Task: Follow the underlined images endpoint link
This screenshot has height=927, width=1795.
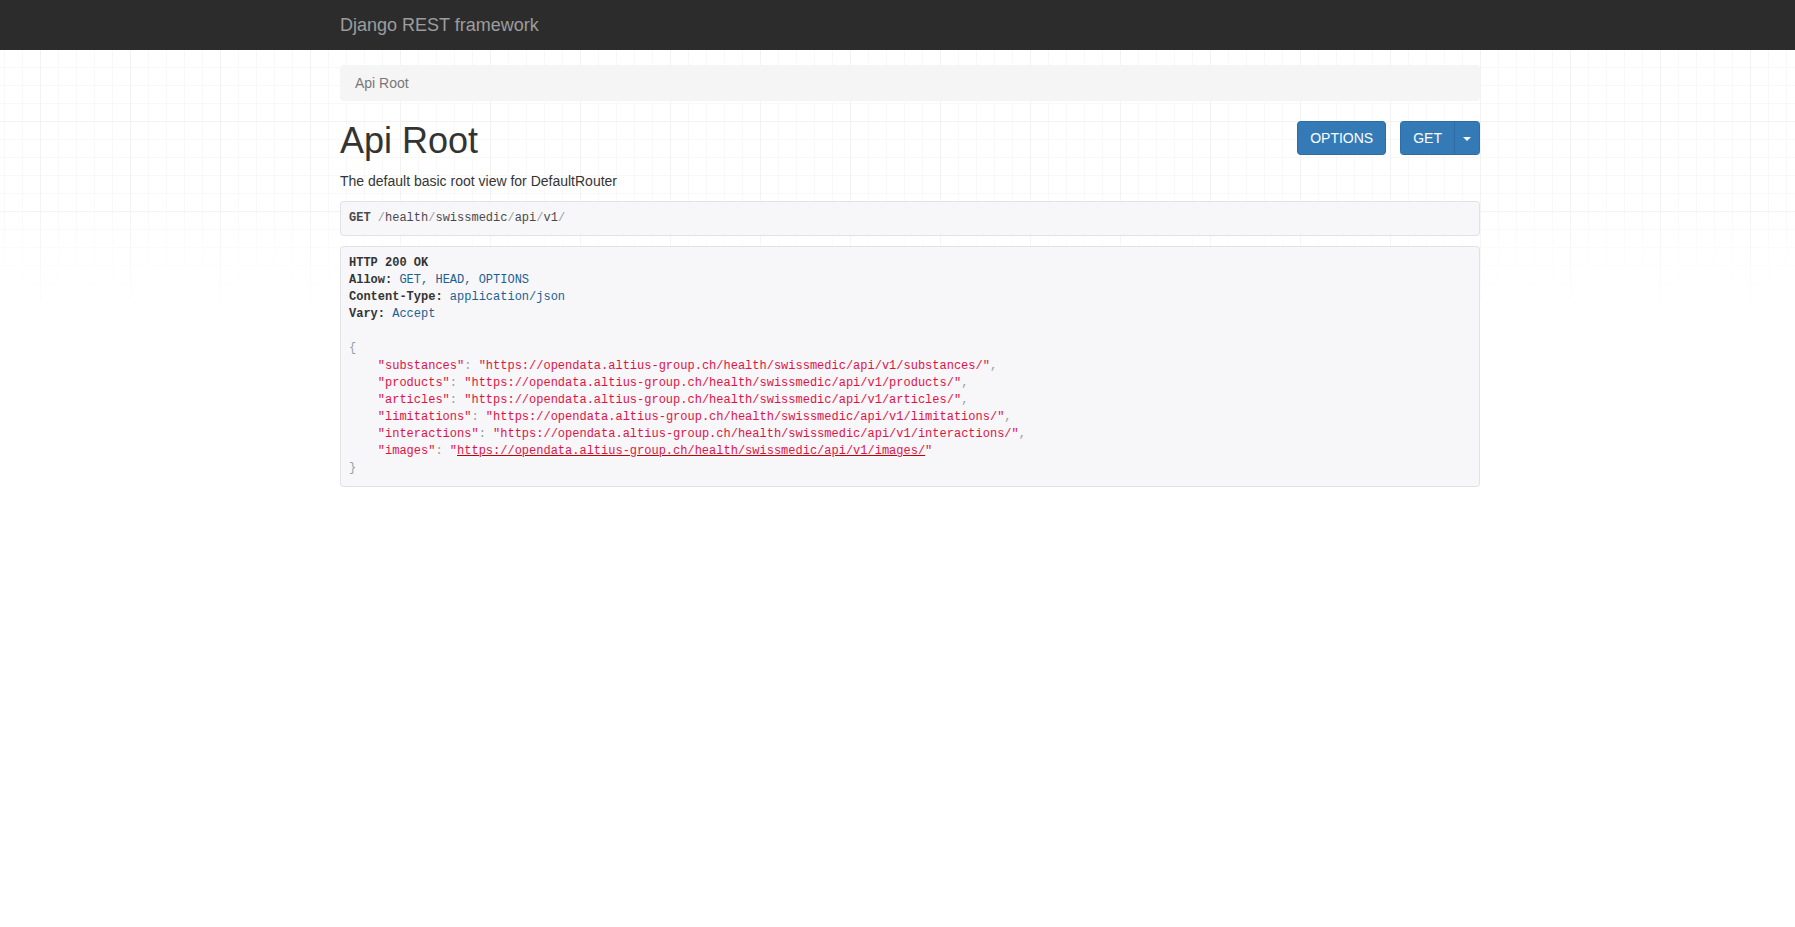Action: tap(690, 450)
